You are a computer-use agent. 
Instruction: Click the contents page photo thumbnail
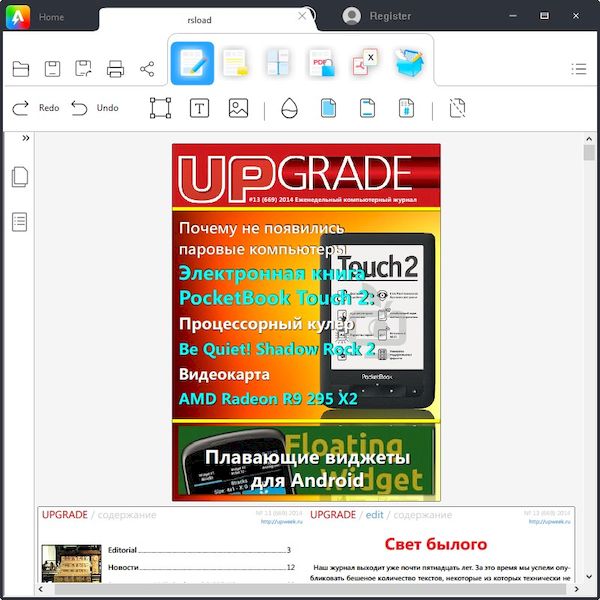[72, 563]
